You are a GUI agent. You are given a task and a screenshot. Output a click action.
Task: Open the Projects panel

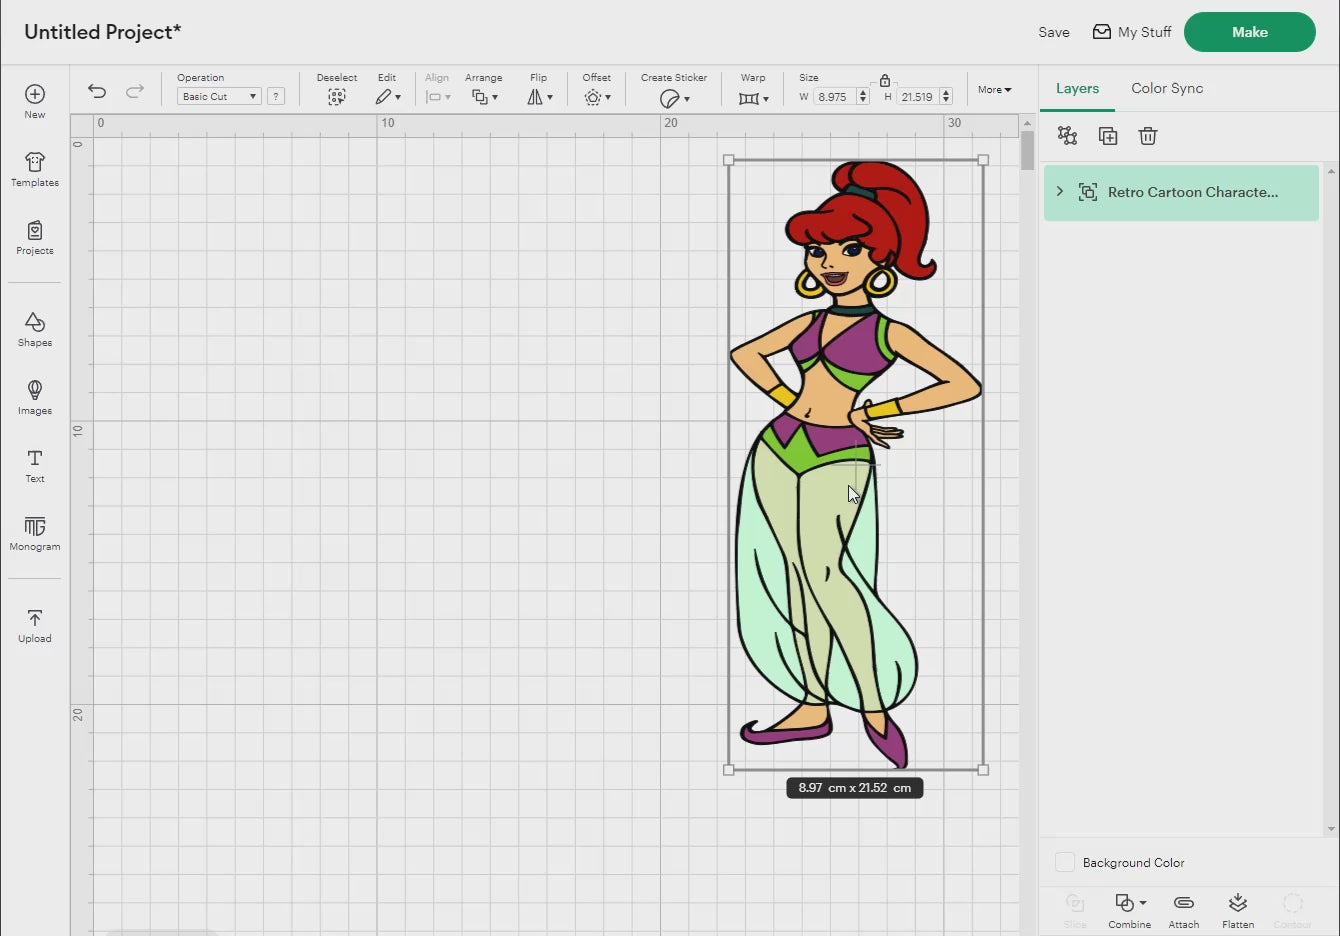(35, 237)
